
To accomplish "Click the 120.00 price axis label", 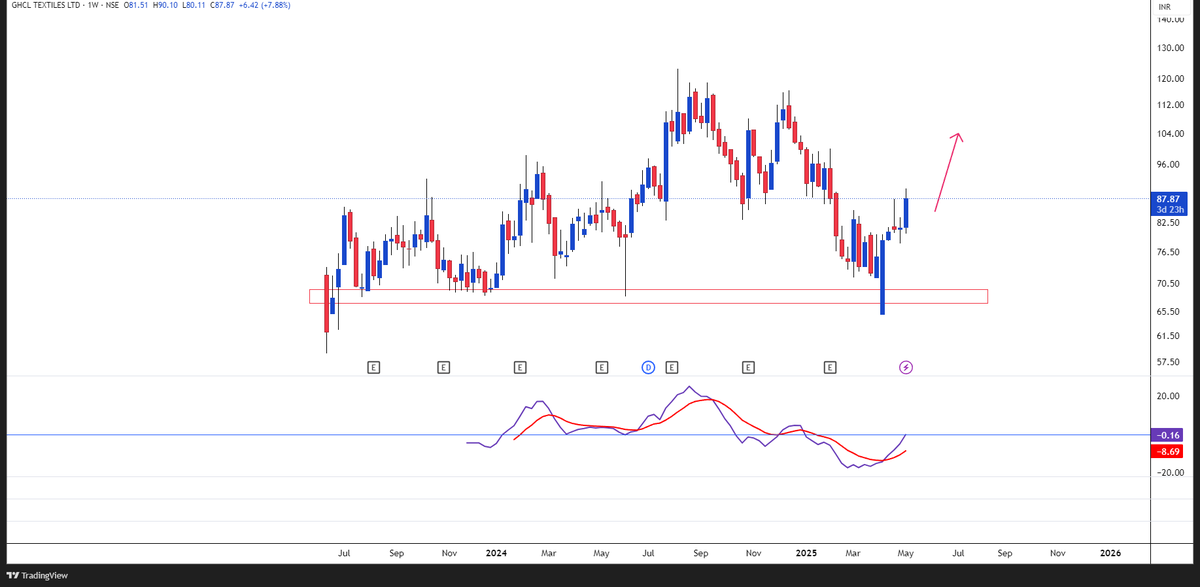I will pos(1170,79).
